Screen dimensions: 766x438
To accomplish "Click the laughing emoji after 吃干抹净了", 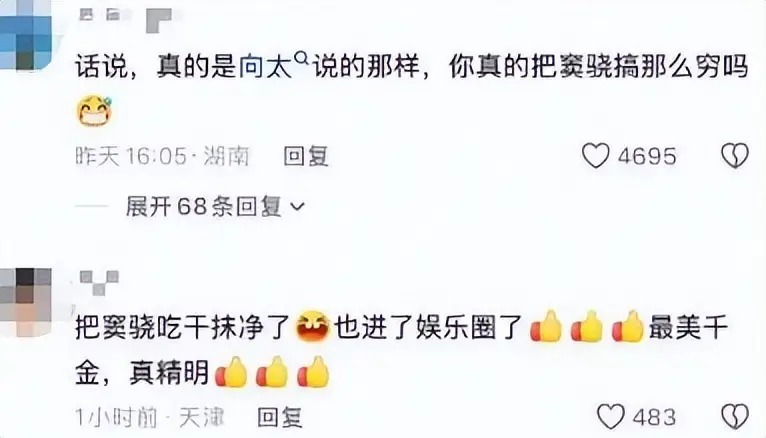I will click(x=313, y=326).
